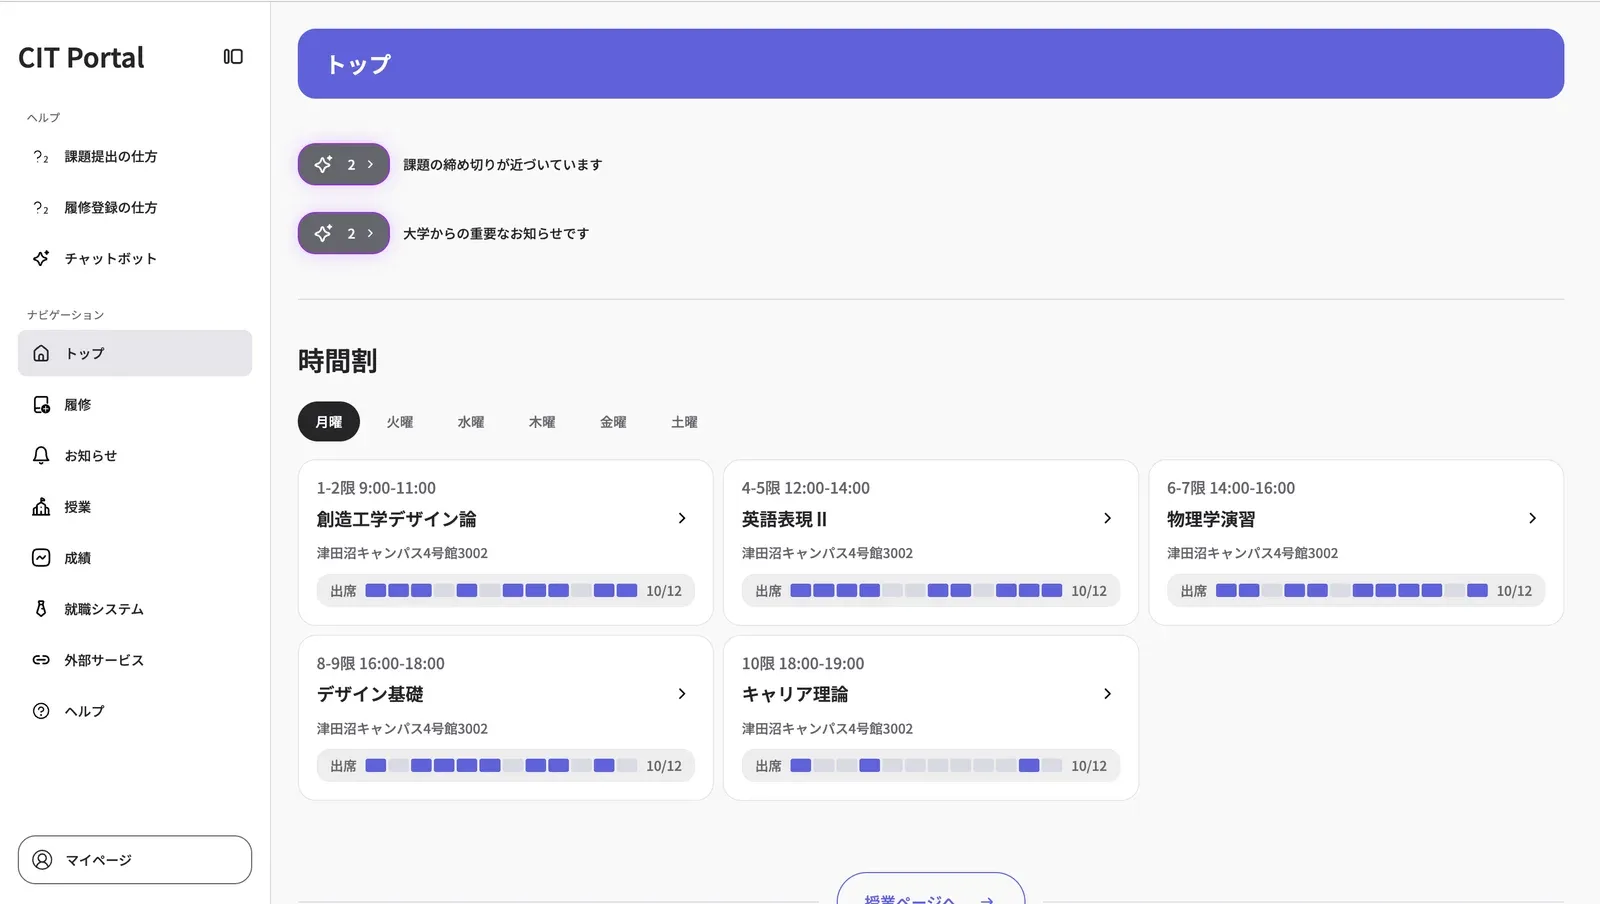Switch to the 火曜 timetable tab
This screenshot has width=1600, height=904.
point(400,421)
